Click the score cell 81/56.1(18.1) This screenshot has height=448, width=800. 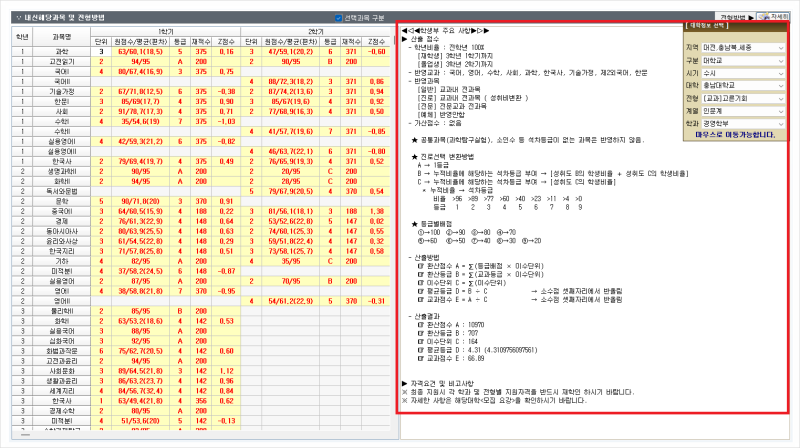pos(290,211)
